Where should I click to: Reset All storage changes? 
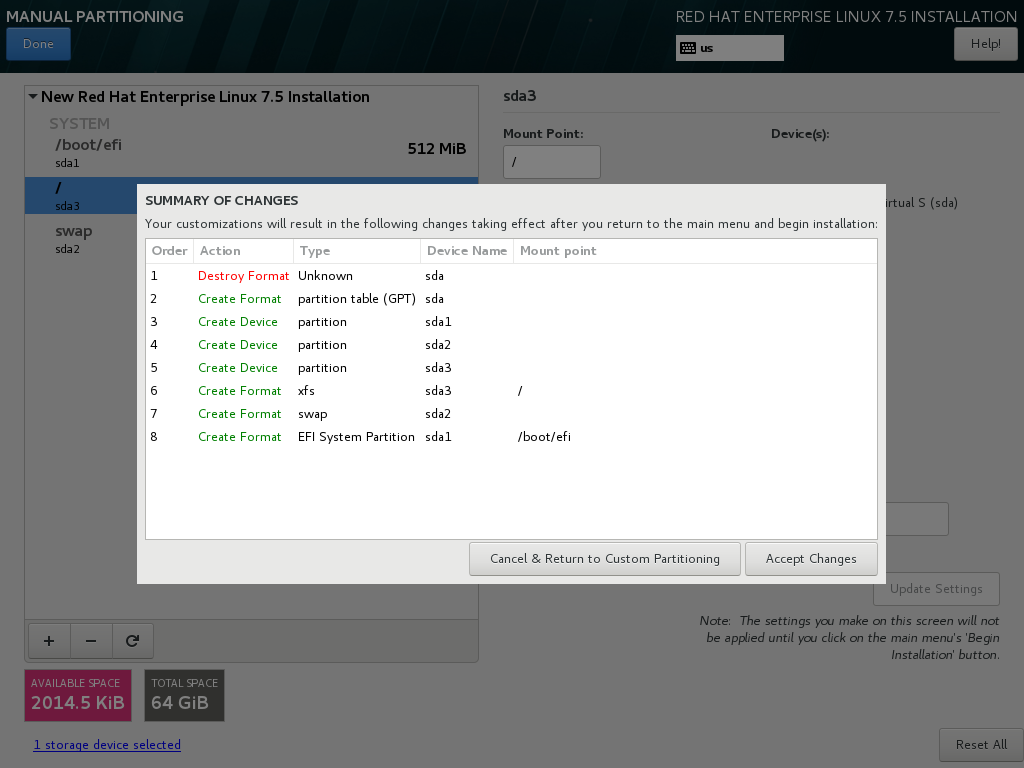pyautogui.click(x=980, y=744)
